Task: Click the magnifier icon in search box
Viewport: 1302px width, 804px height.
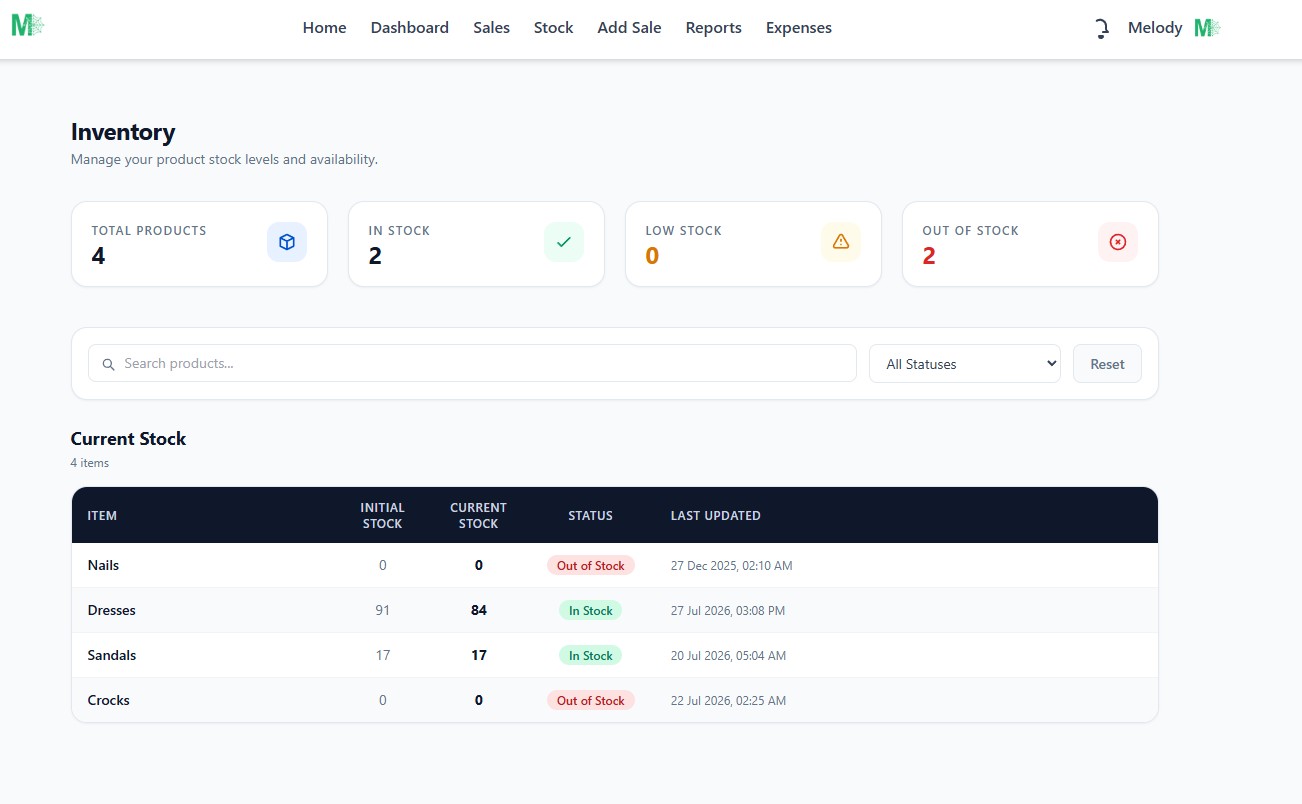Action: point(109,364)
